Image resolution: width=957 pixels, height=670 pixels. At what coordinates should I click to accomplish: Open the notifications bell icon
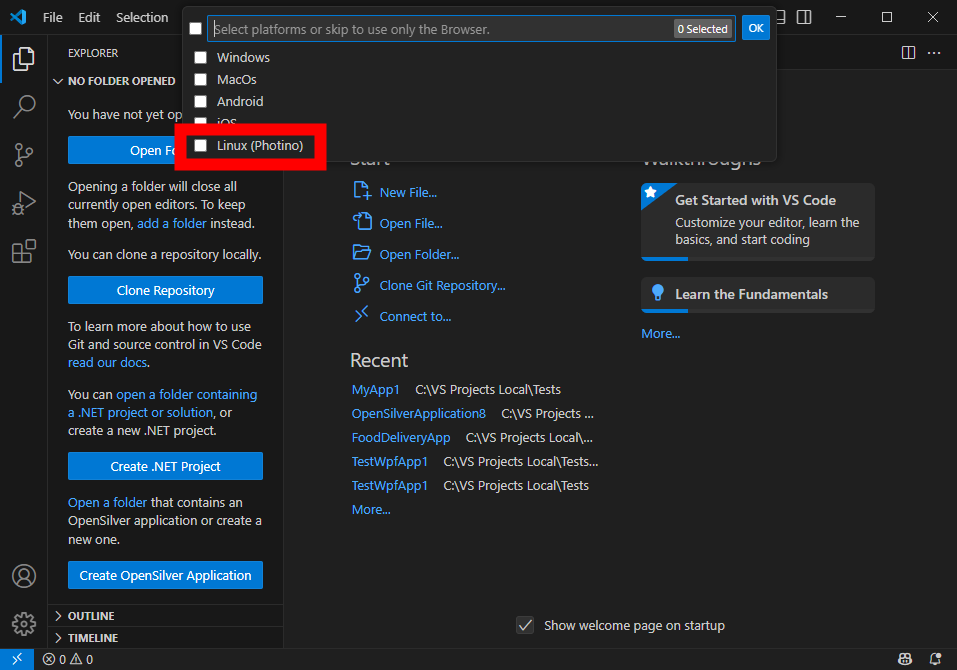(935, 659)
